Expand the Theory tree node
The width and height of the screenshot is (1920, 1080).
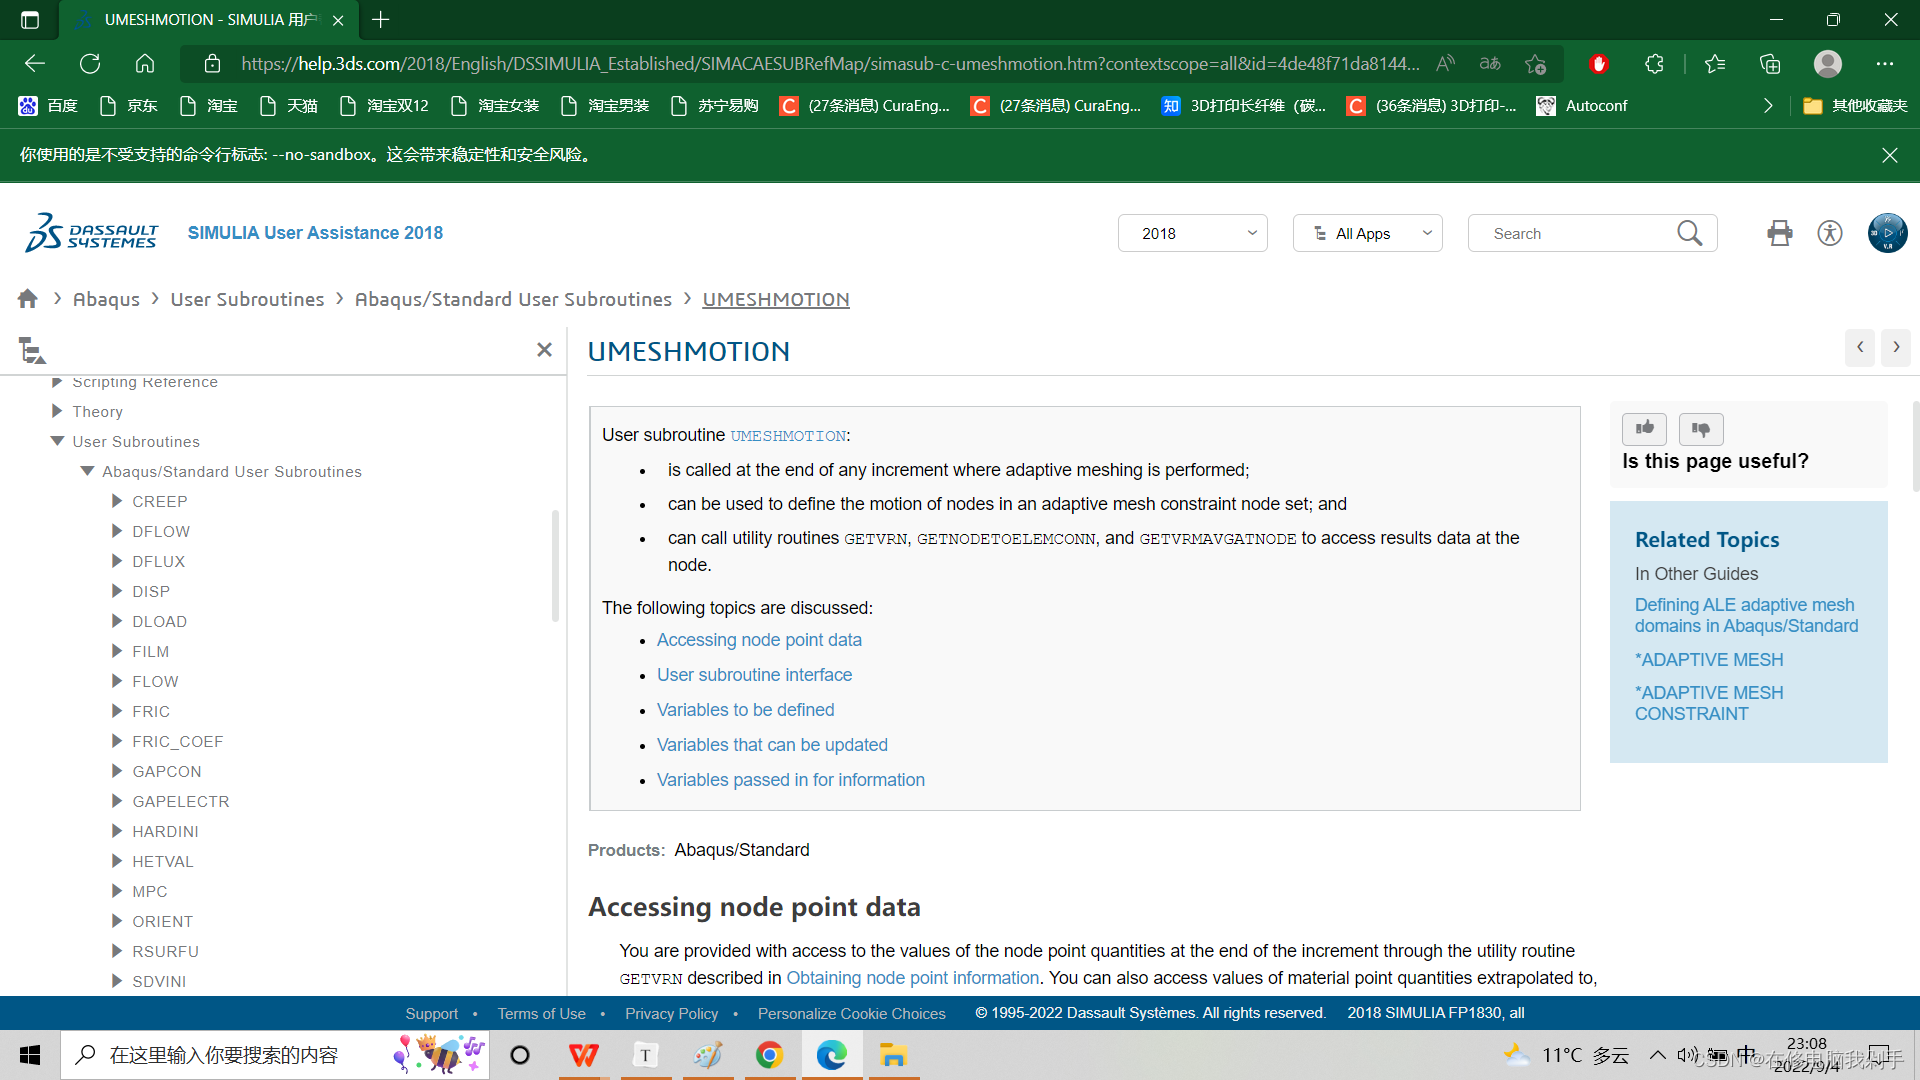point(57,411)
